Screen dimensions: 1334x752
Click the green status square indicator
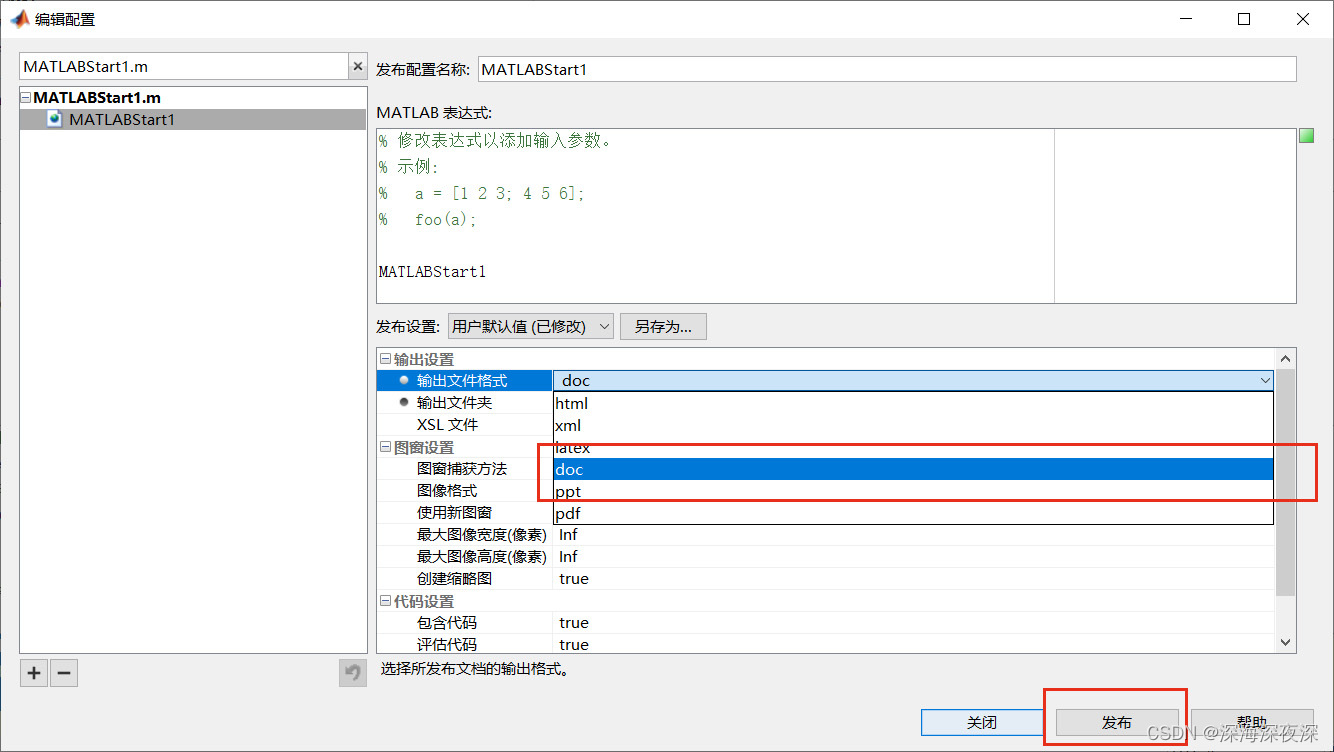click(1306, 136)
